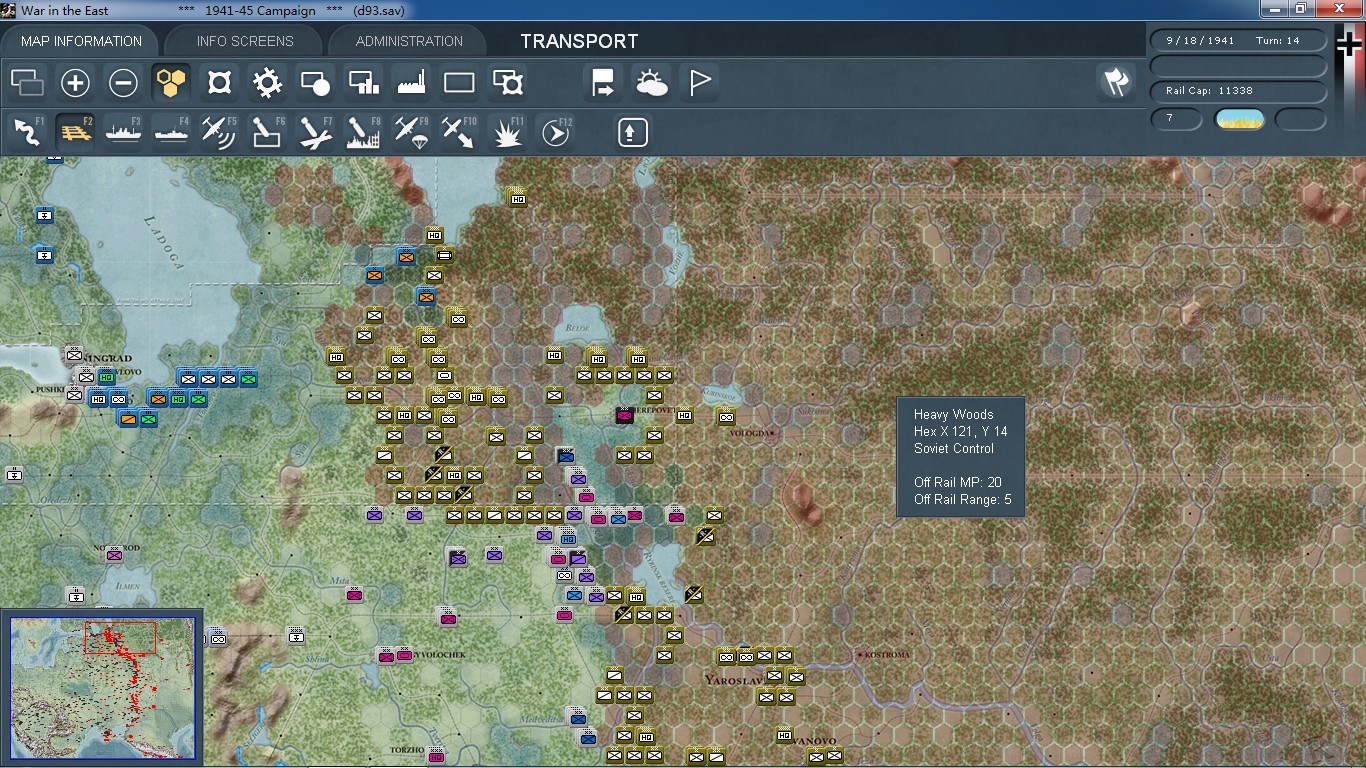Screen dimensions: 1366x768
Task: Click the Ilmen lake label on the map
Action: 128,586
